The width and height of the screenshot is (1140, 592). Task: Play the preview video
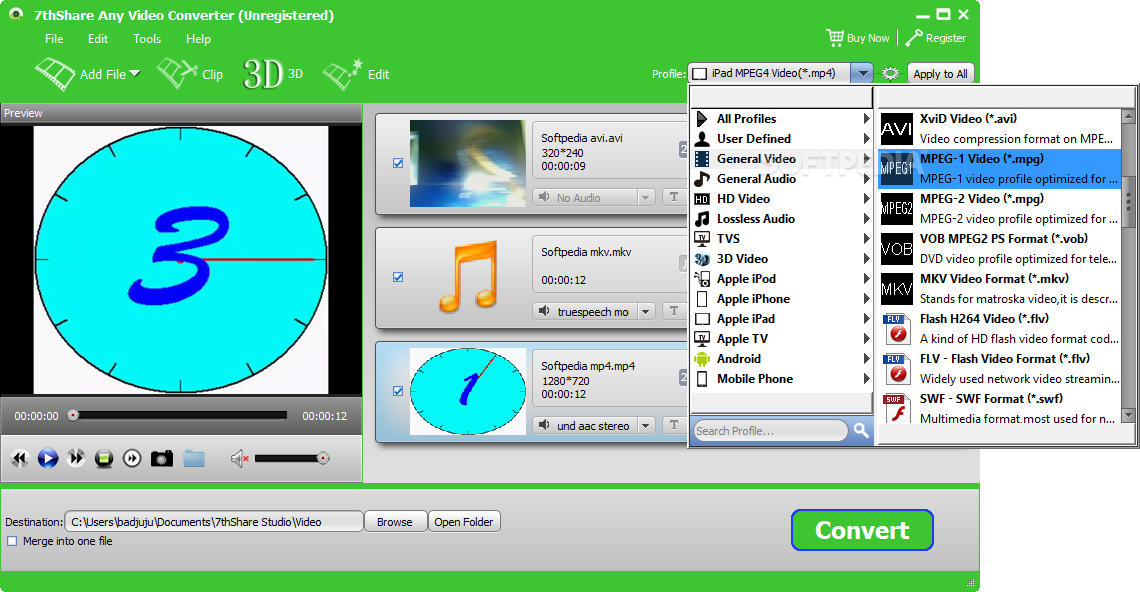coord(48,458)
